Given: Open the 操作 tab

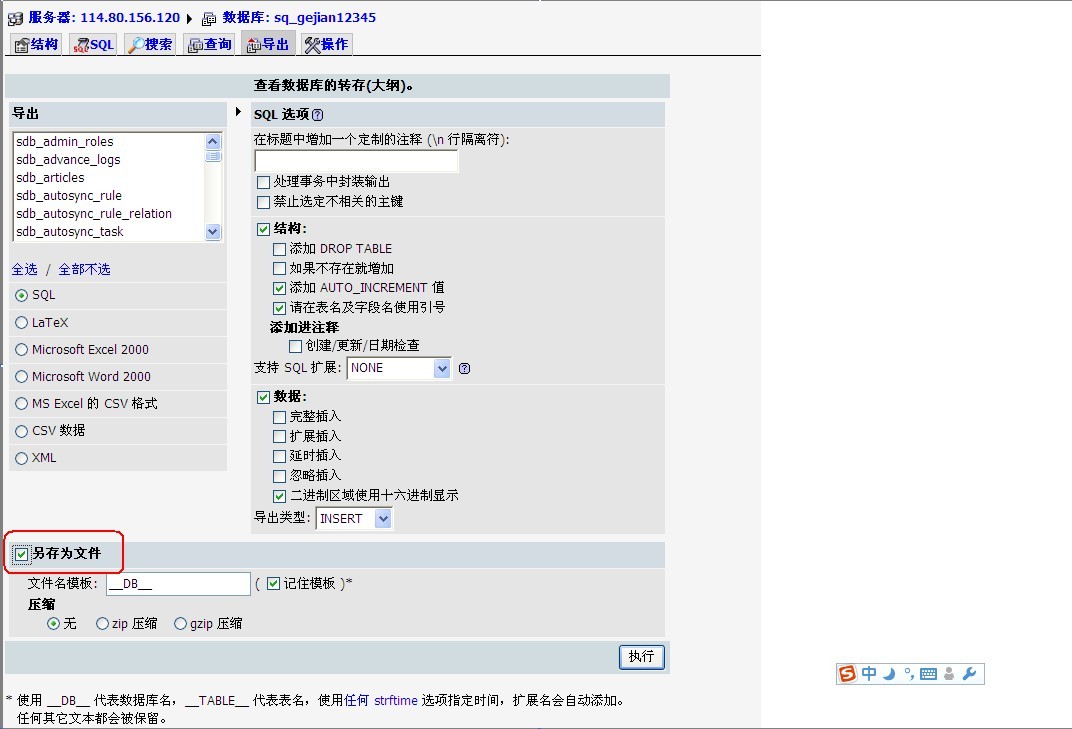Looking at the screenshot, I should (x=327, y=44).
